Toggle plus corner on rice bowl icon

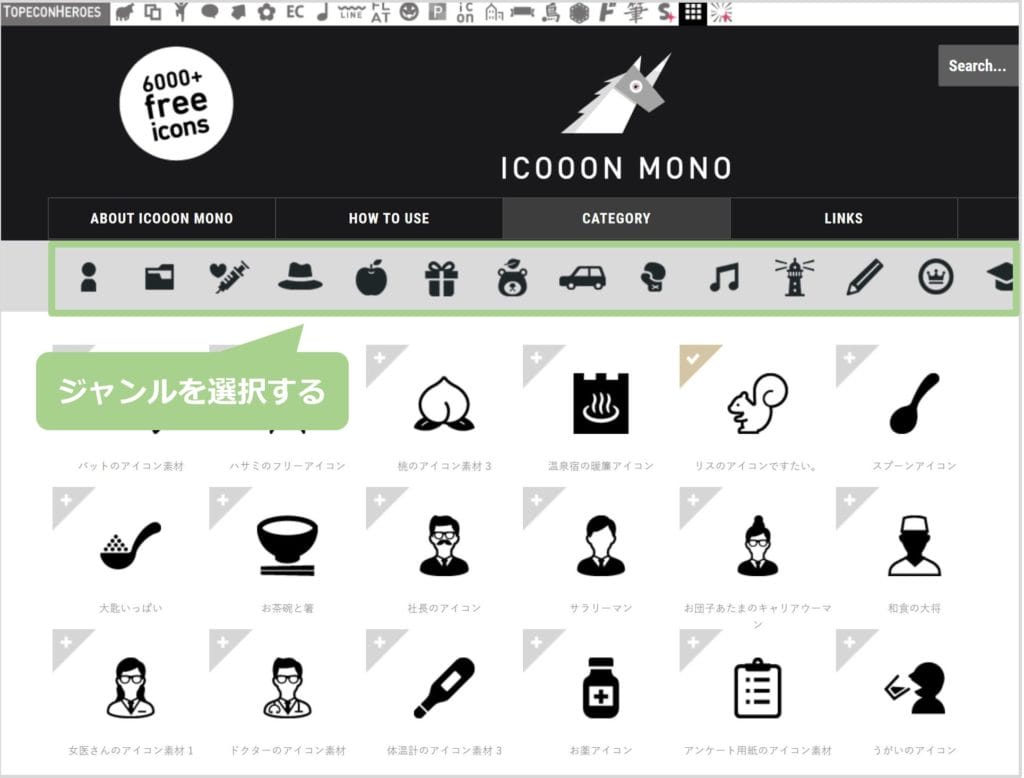tap(224, 502)
